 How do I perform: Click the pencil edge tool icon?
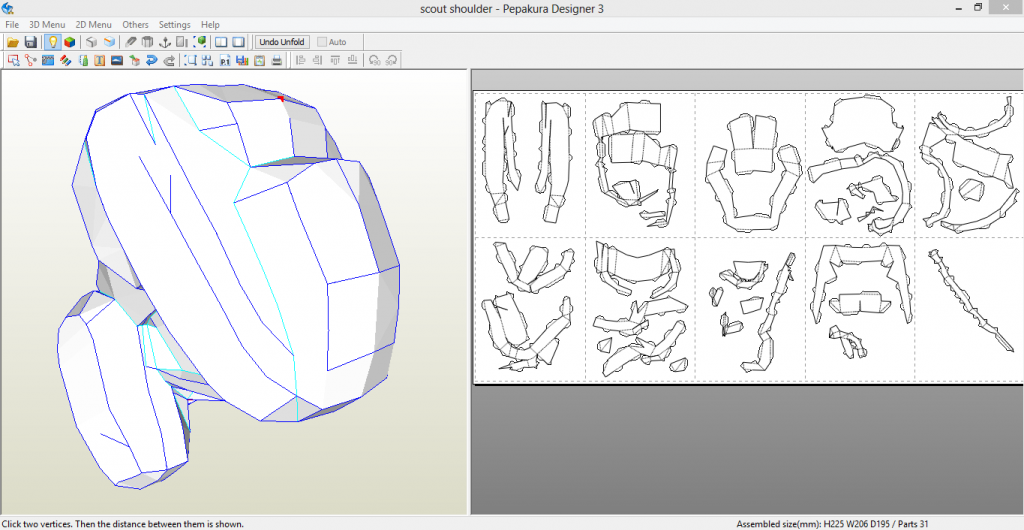coord(131,42)
